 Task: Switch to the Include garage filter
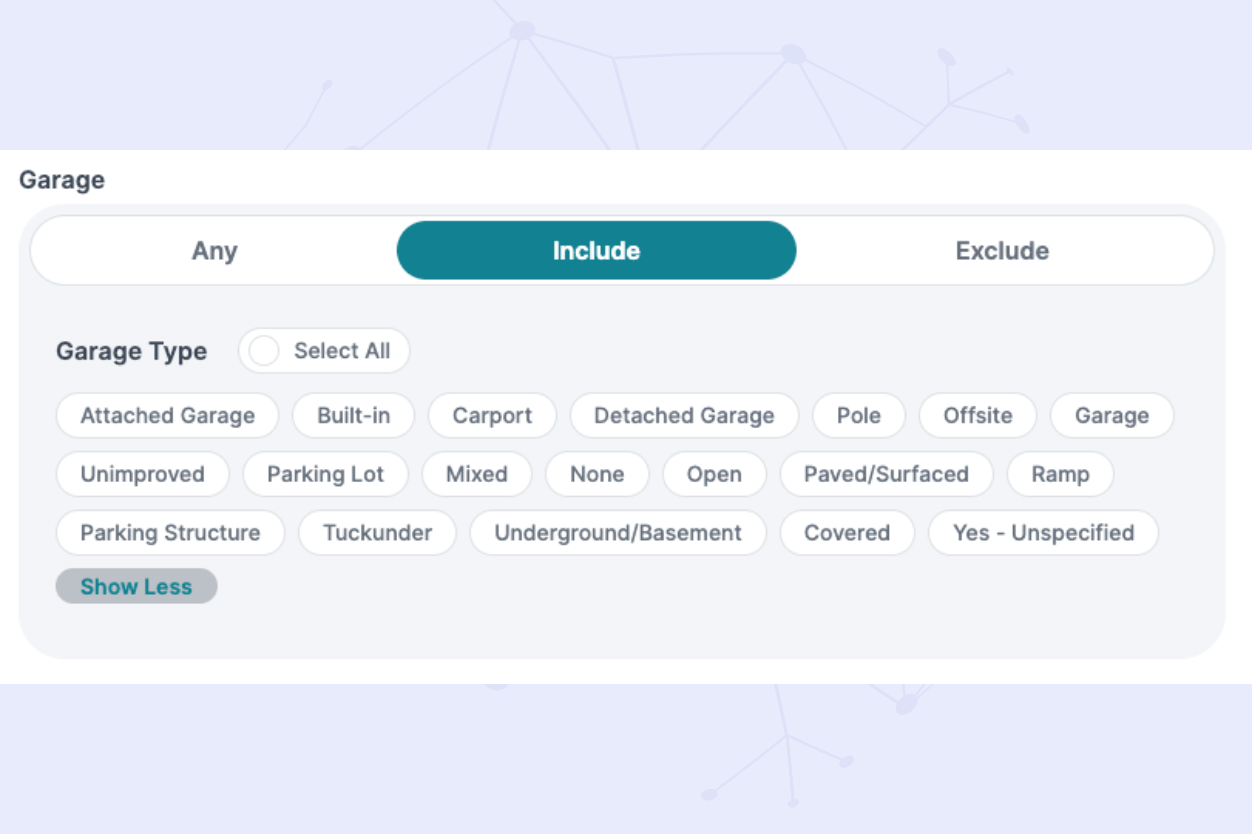pos(596,250)
